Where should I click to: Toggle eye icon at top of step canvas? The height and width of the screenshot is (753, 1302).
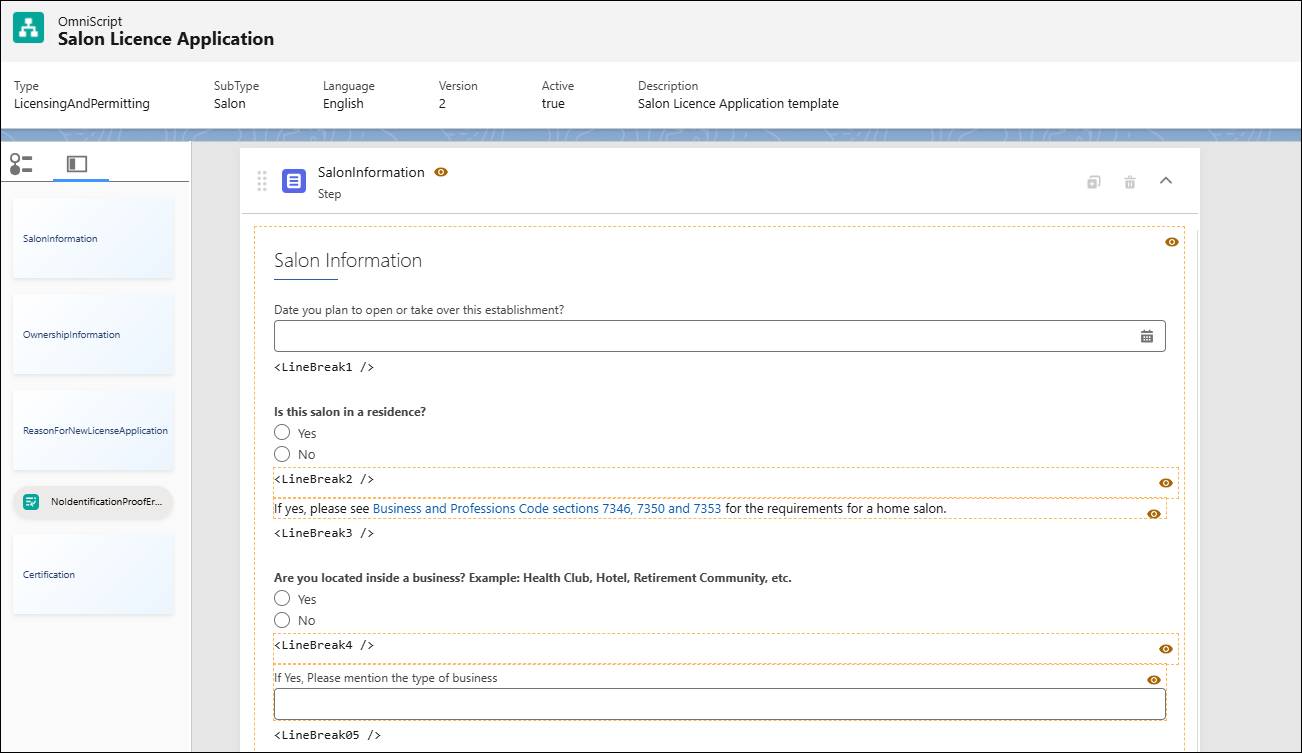tap(1172, 242)
